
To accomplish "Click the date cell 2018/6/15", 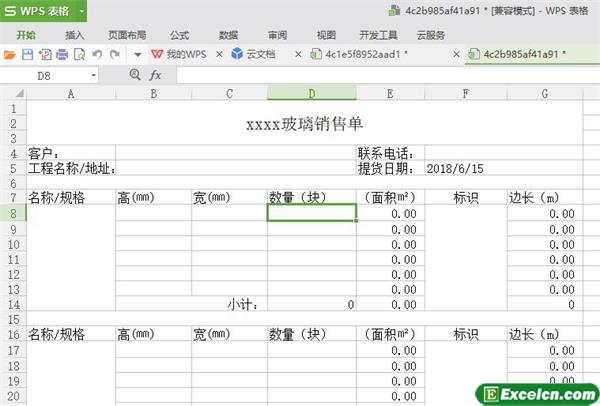I will point(503,168).
